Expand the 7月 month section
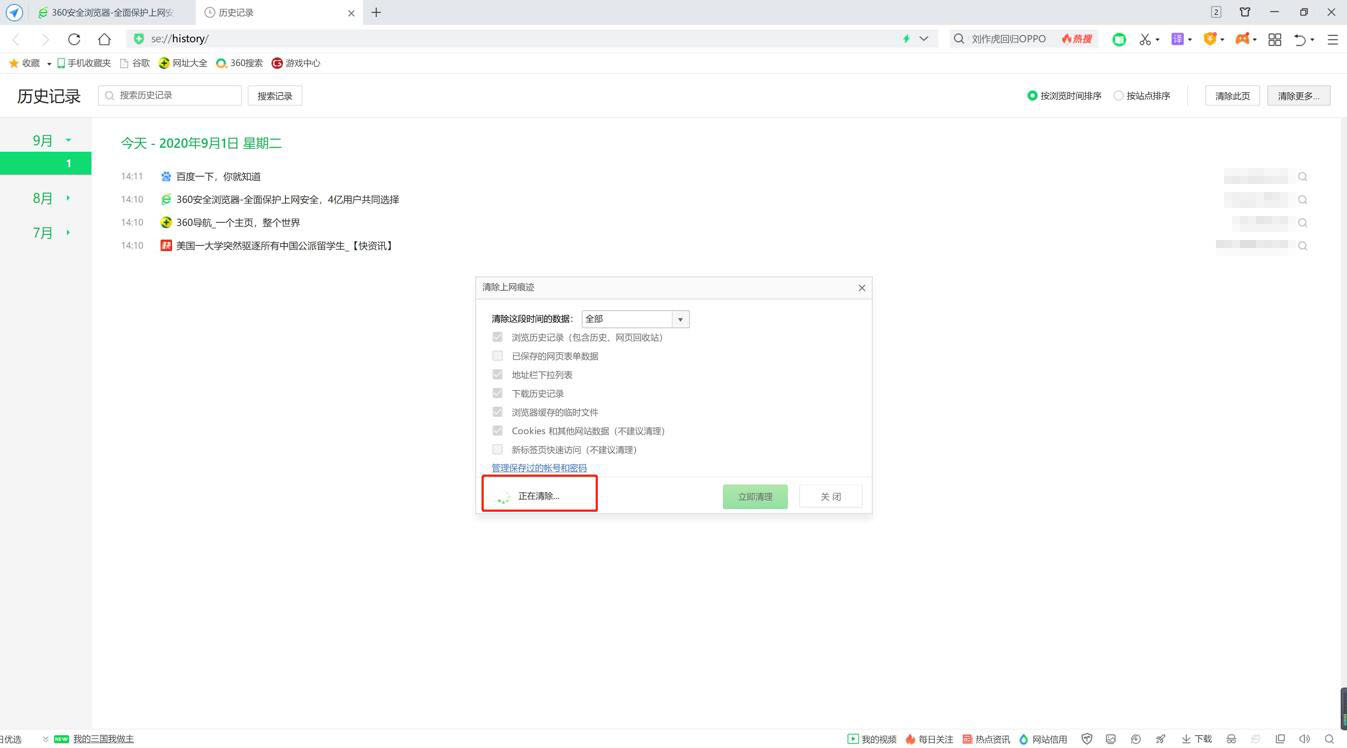1347x748 pixels. coord(52,233)
